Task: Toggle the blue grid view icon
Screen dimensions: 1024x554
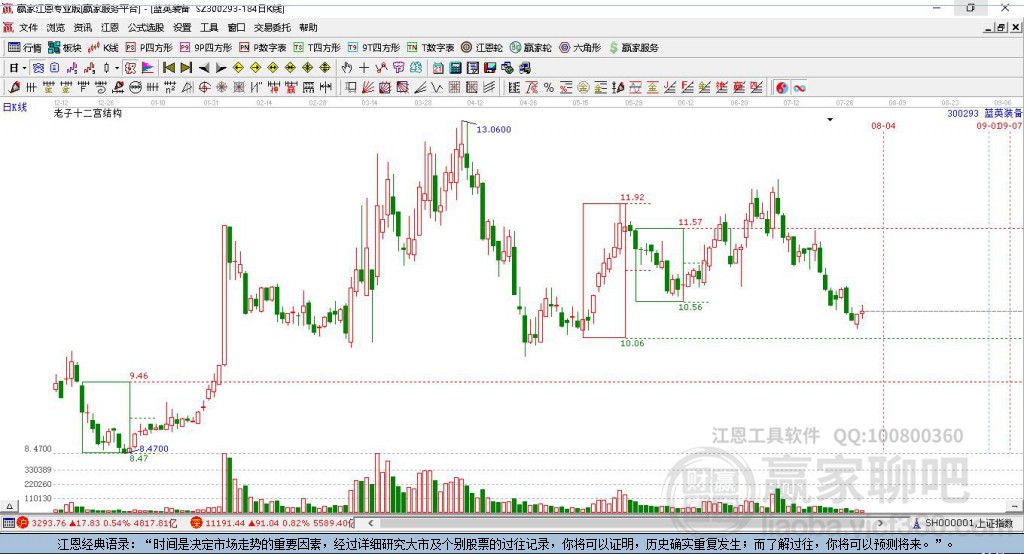Action: pos(39,68)
